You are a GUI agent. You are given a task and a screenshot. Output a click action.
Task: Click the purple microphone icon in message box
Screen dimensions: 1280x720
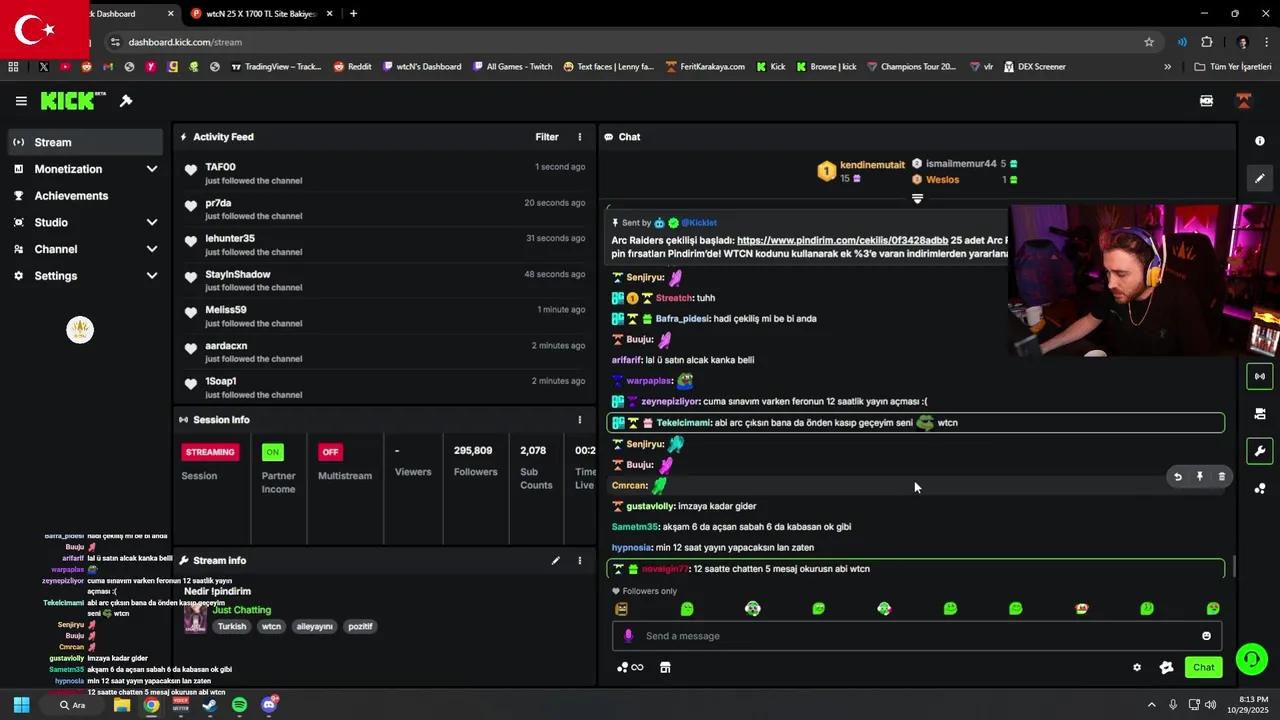(x=628, y=636)
